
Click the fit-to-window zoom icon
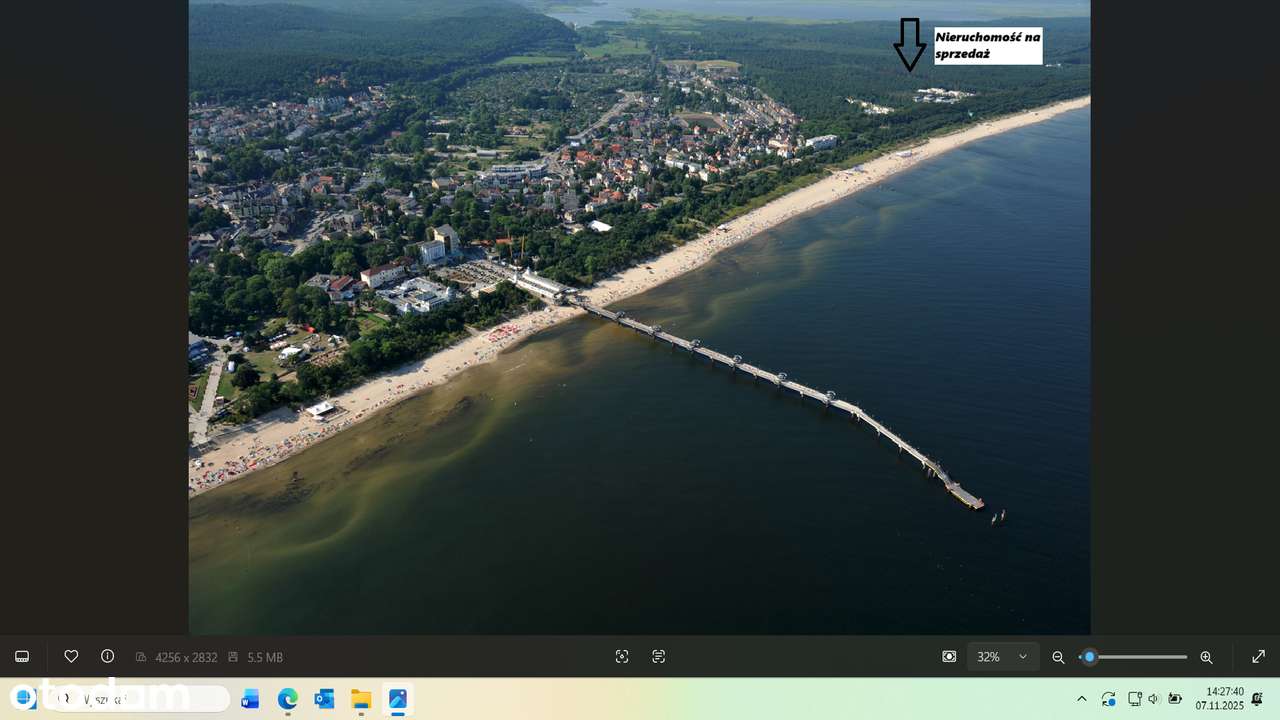click(949, 657)
